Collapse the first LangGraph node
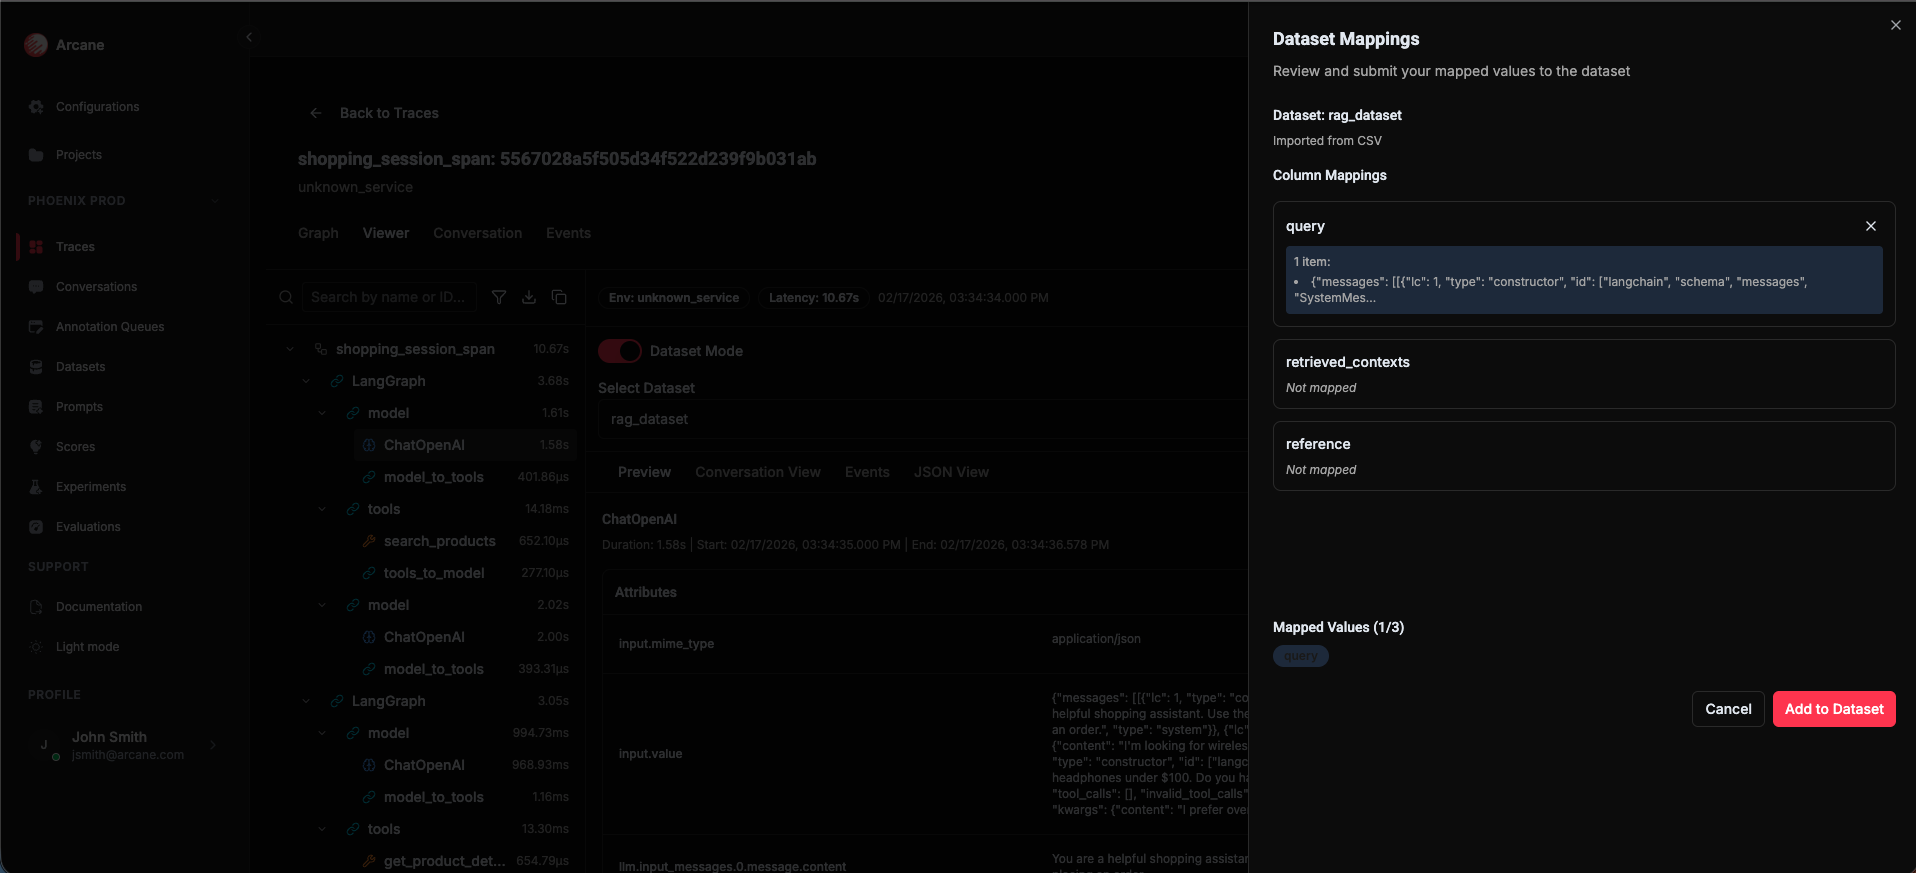This screenshot has height=873, width=1916. pyautogui.click(x=306, y=381)
